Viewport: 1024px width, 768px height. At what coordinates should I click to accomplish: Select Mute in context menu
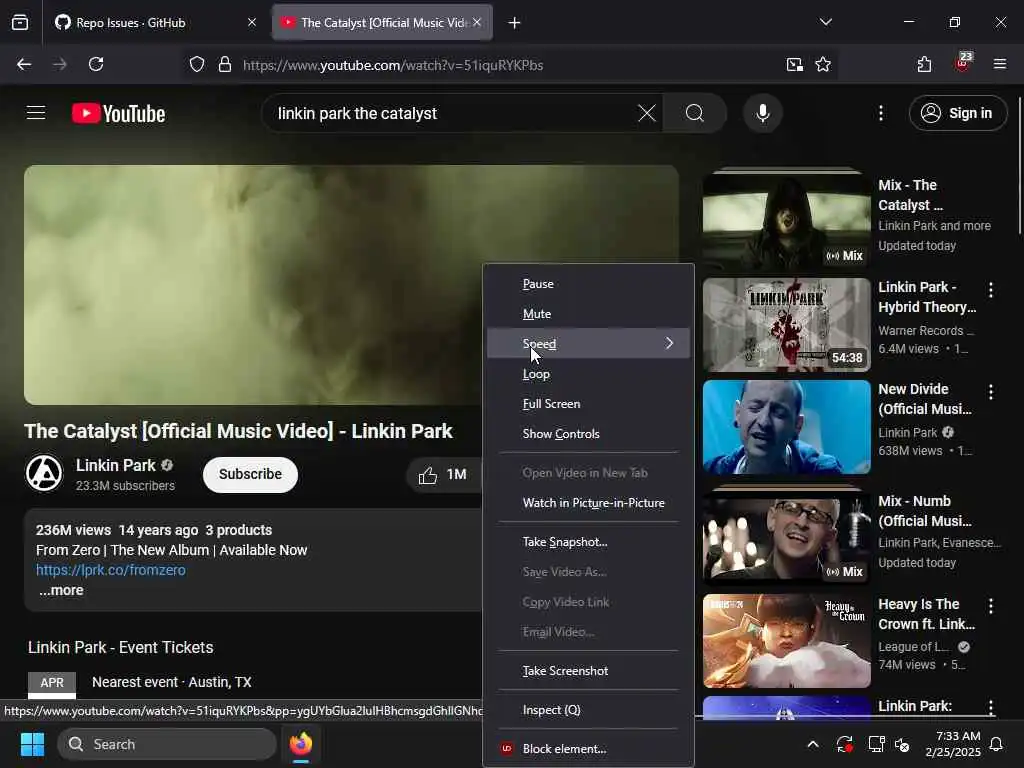coord(588,314)
